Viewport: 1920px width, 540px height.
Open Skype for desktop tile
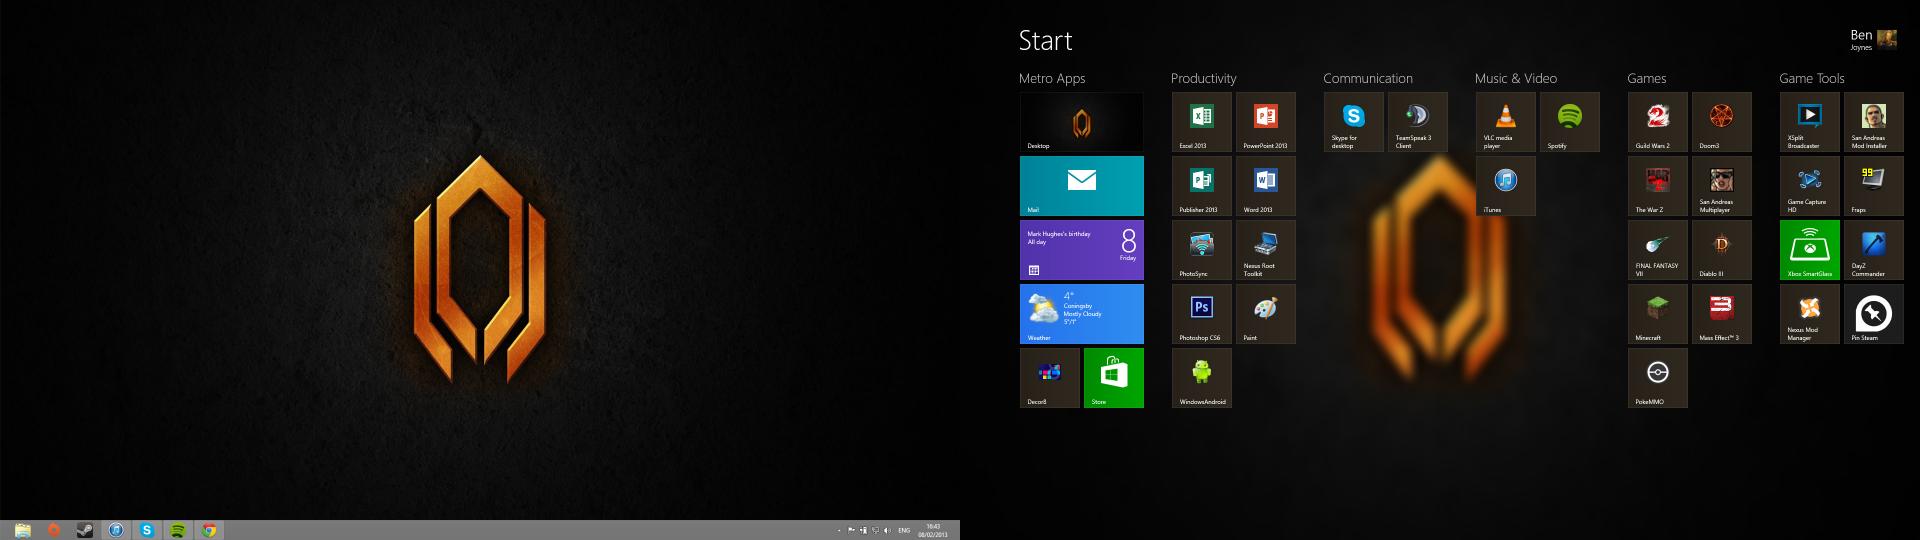[1353, 122]
